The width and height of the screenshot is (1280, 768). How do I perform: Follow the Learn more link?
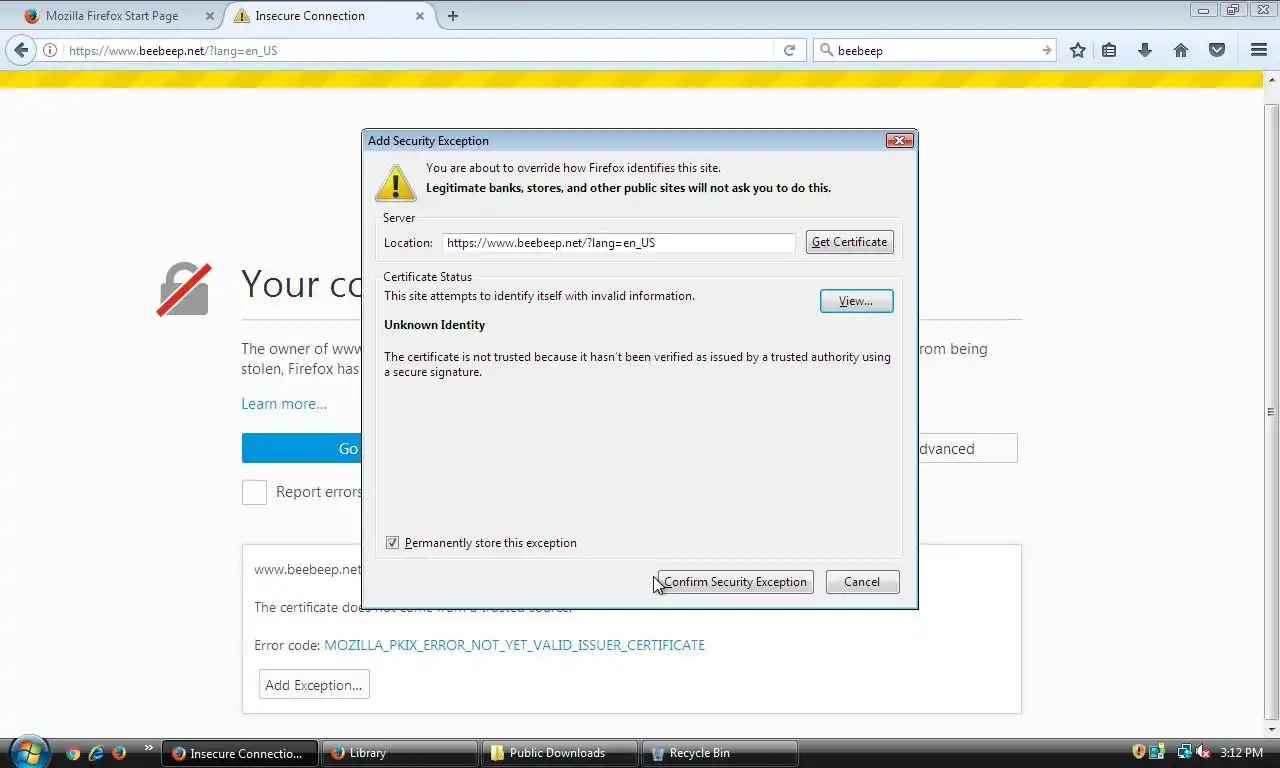(x=284, y=404)
